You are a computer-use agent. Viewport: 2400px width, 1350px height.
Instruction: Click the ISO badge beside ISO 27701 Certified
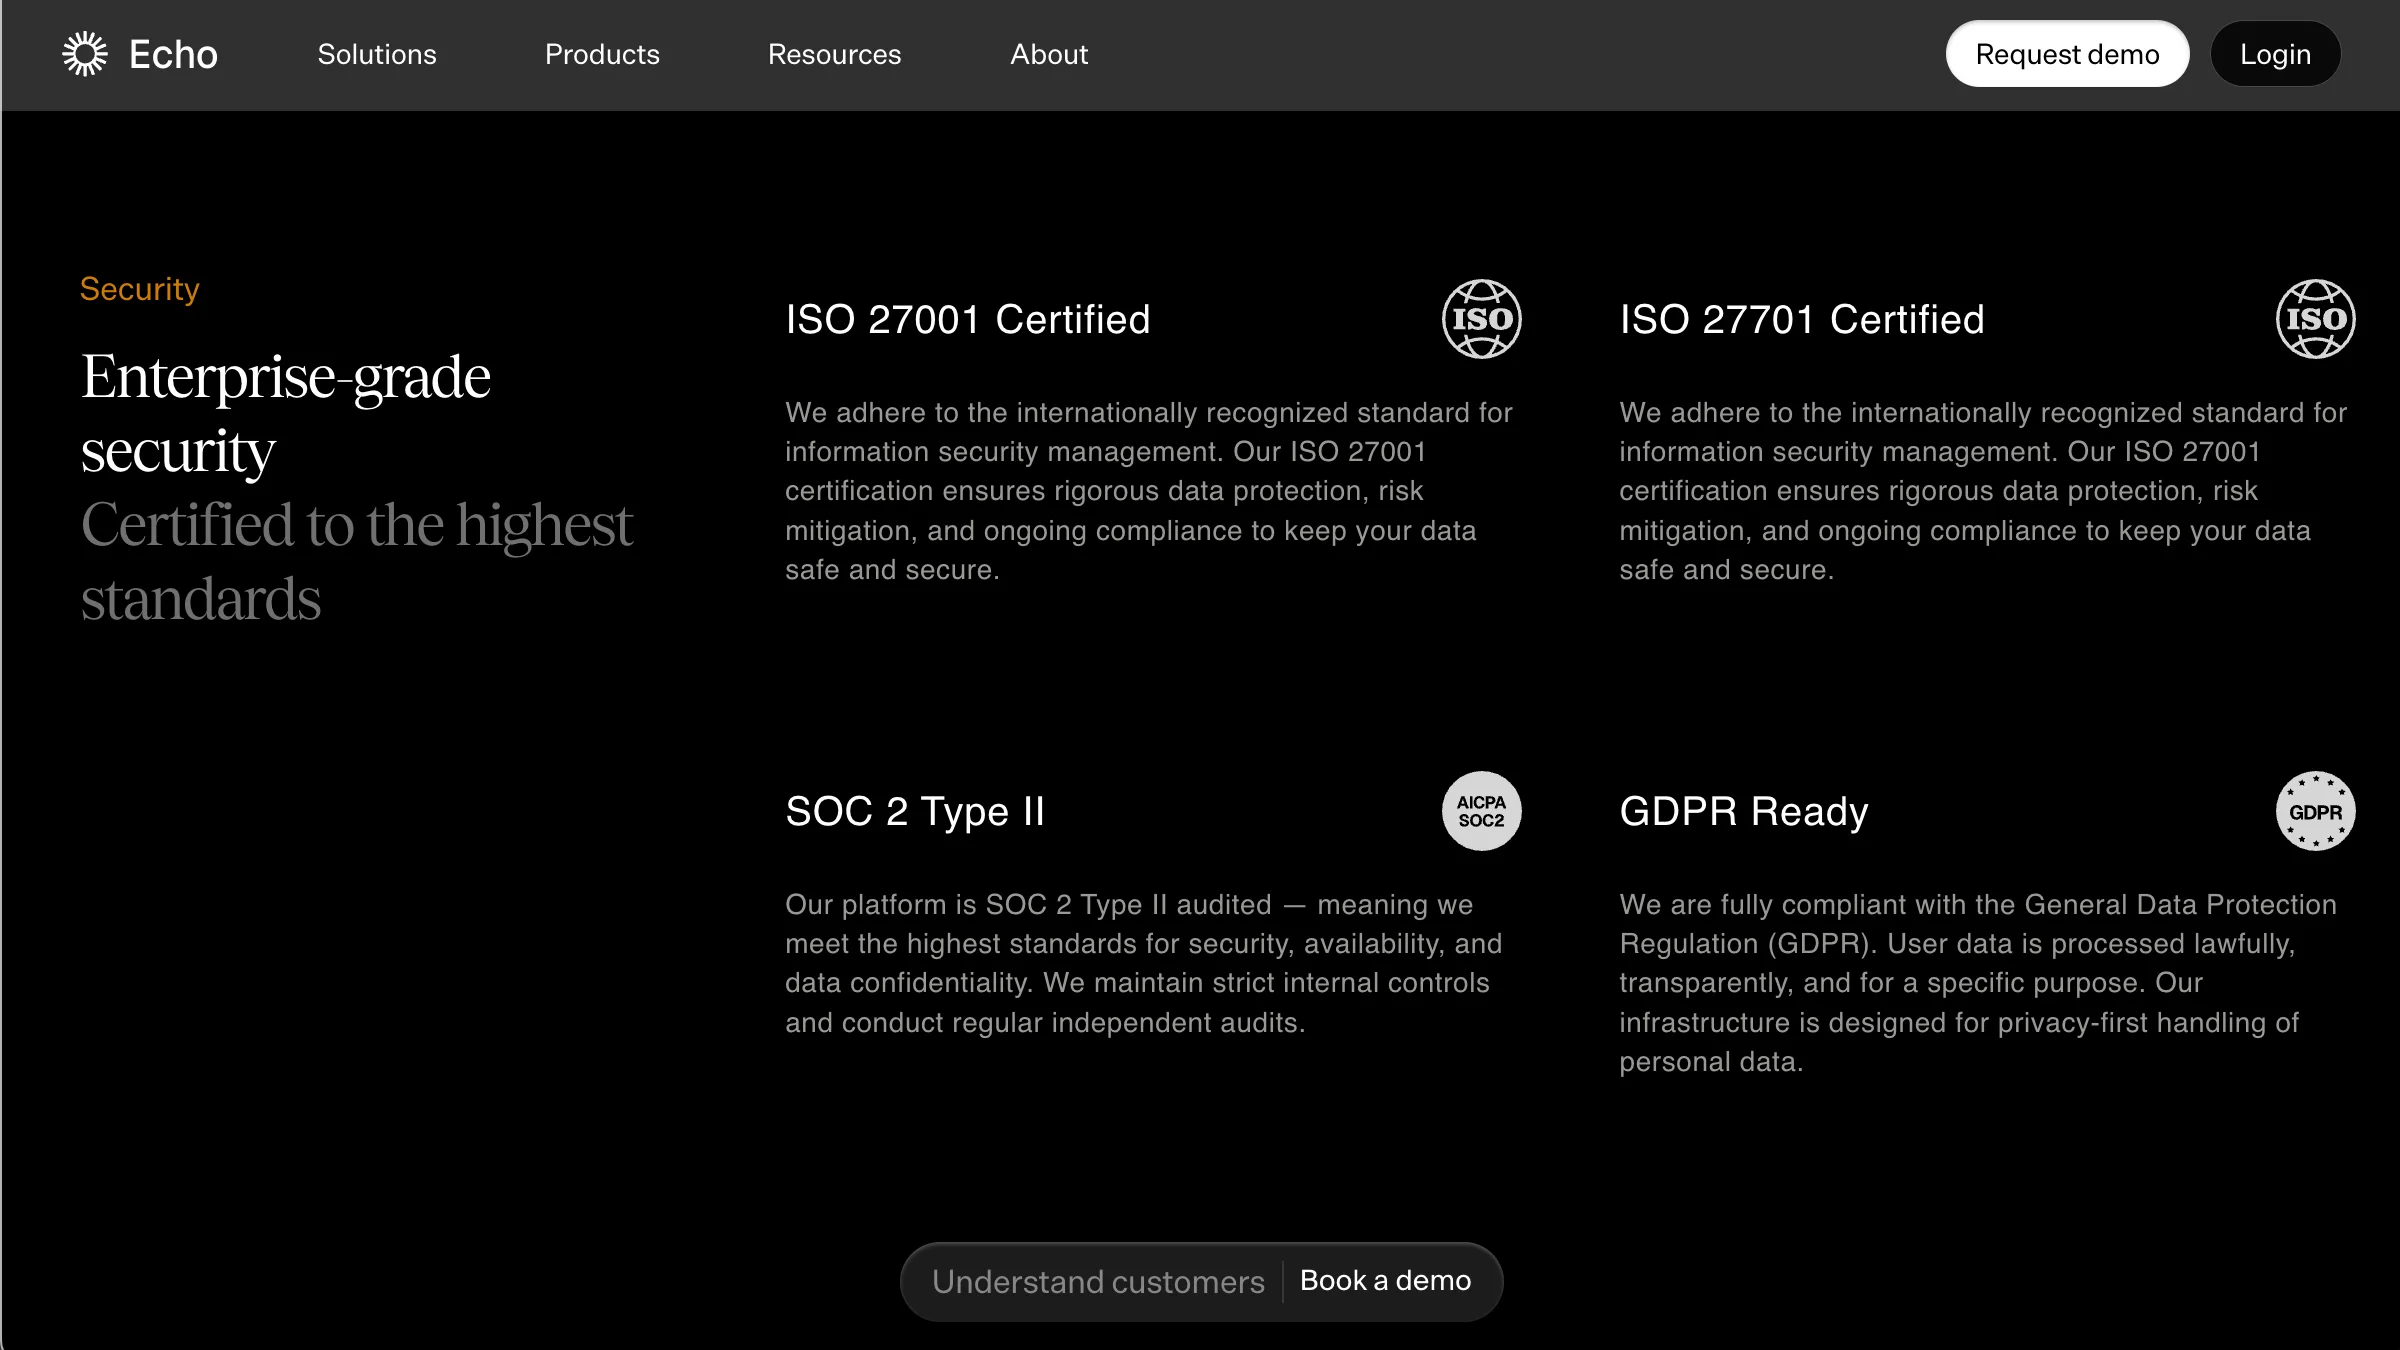pyautogui.click(x=2315, y=319)
